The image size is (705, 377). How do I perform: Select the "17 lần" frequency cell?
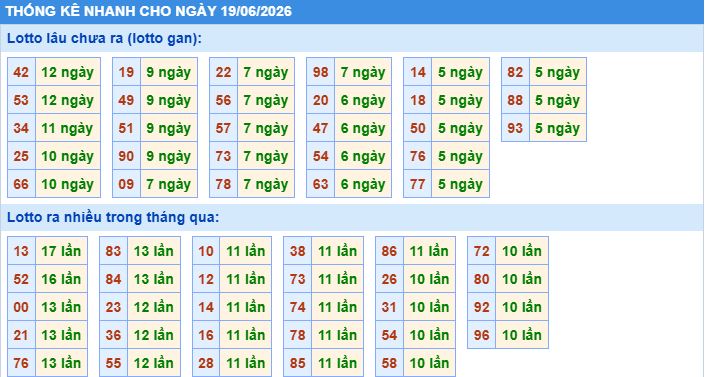61,251
